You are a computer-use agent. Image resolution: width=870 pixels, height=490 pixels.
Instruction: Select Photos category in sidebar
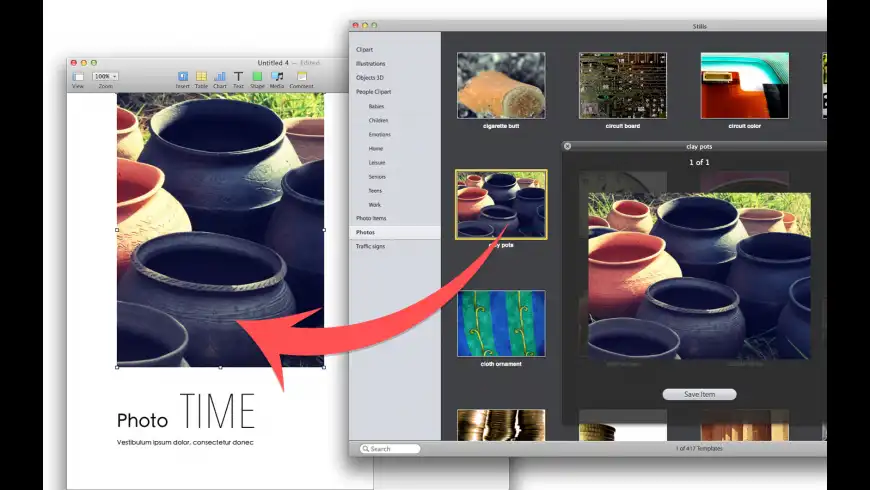click(394, 232)
